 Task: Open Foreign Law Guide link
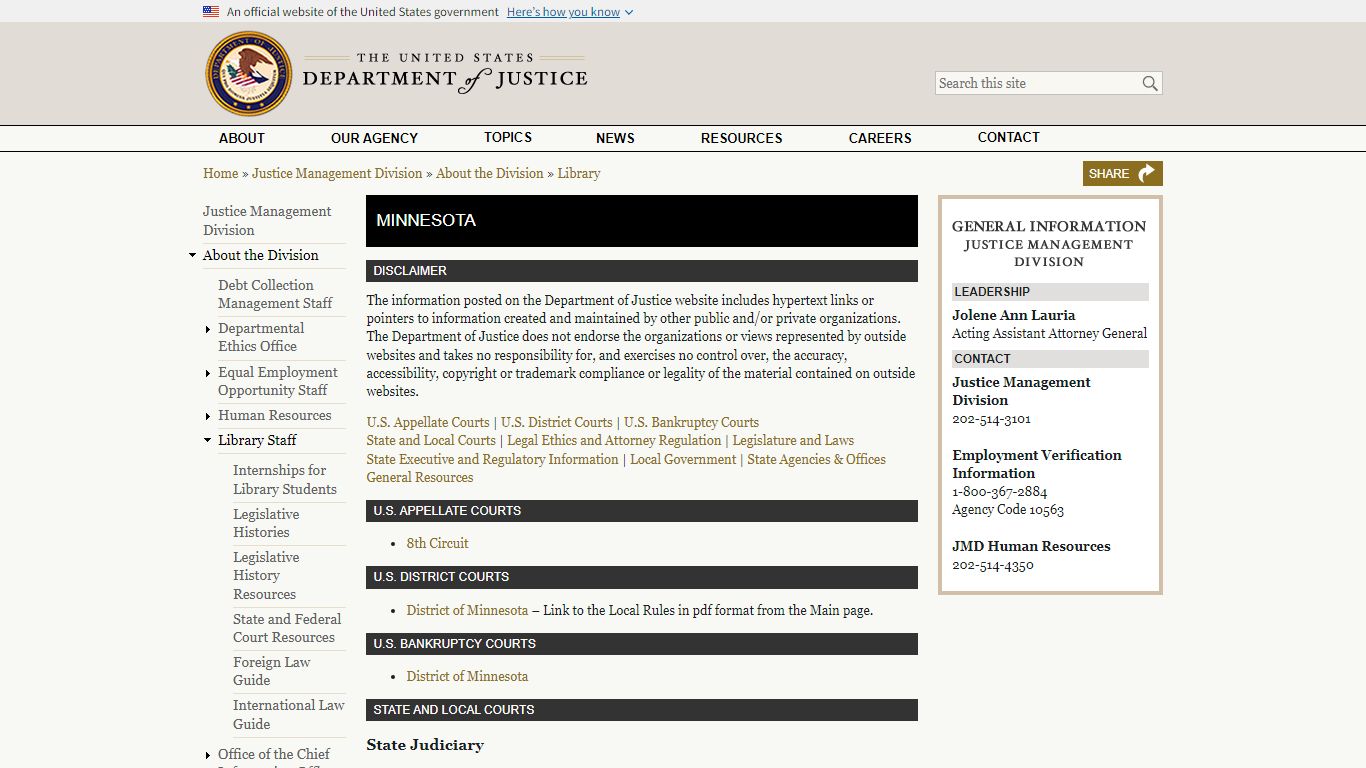272,671
